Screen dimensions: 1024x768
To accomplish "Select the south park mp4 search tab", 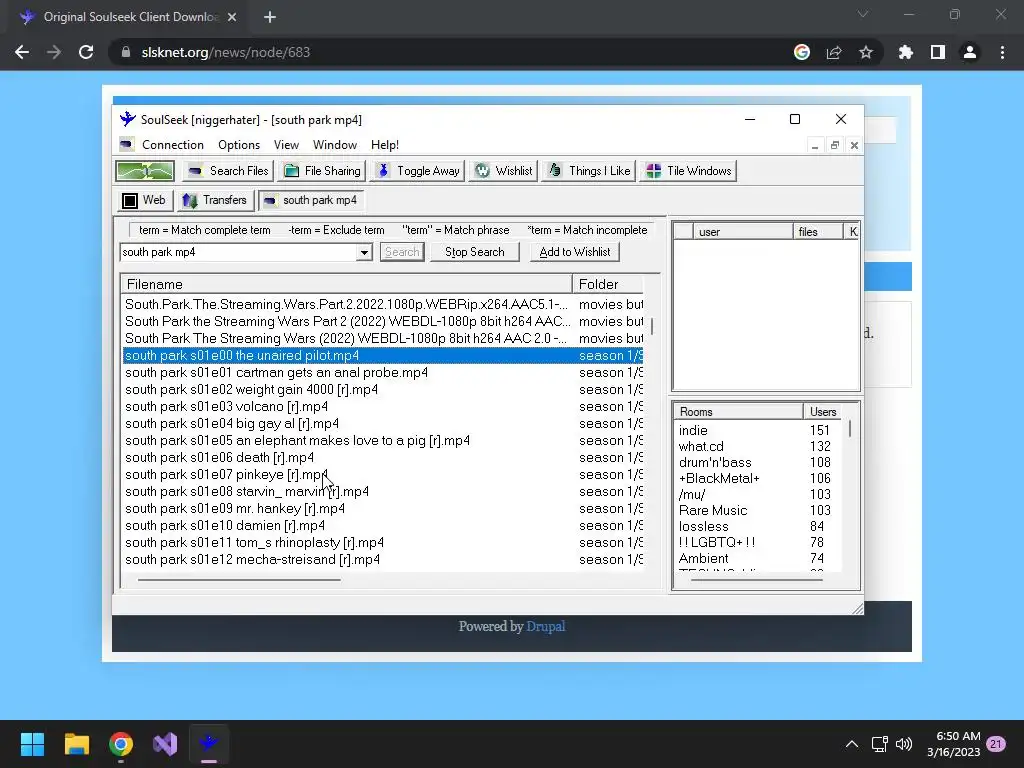I will 311,200.
